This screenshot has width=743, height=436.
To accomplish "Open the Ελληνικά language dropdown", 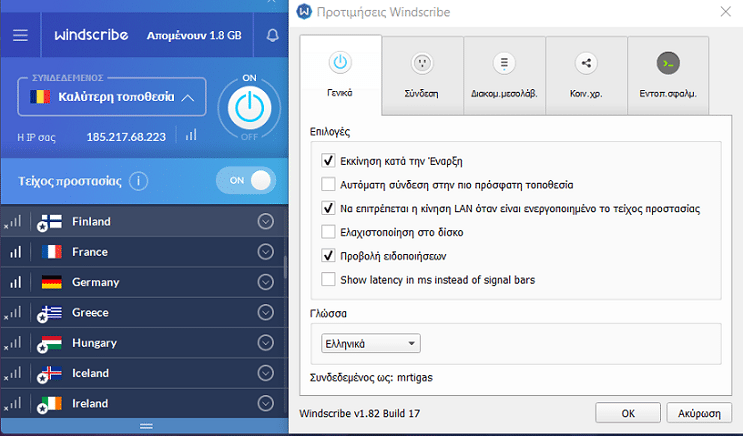I will tap(371, 344).
